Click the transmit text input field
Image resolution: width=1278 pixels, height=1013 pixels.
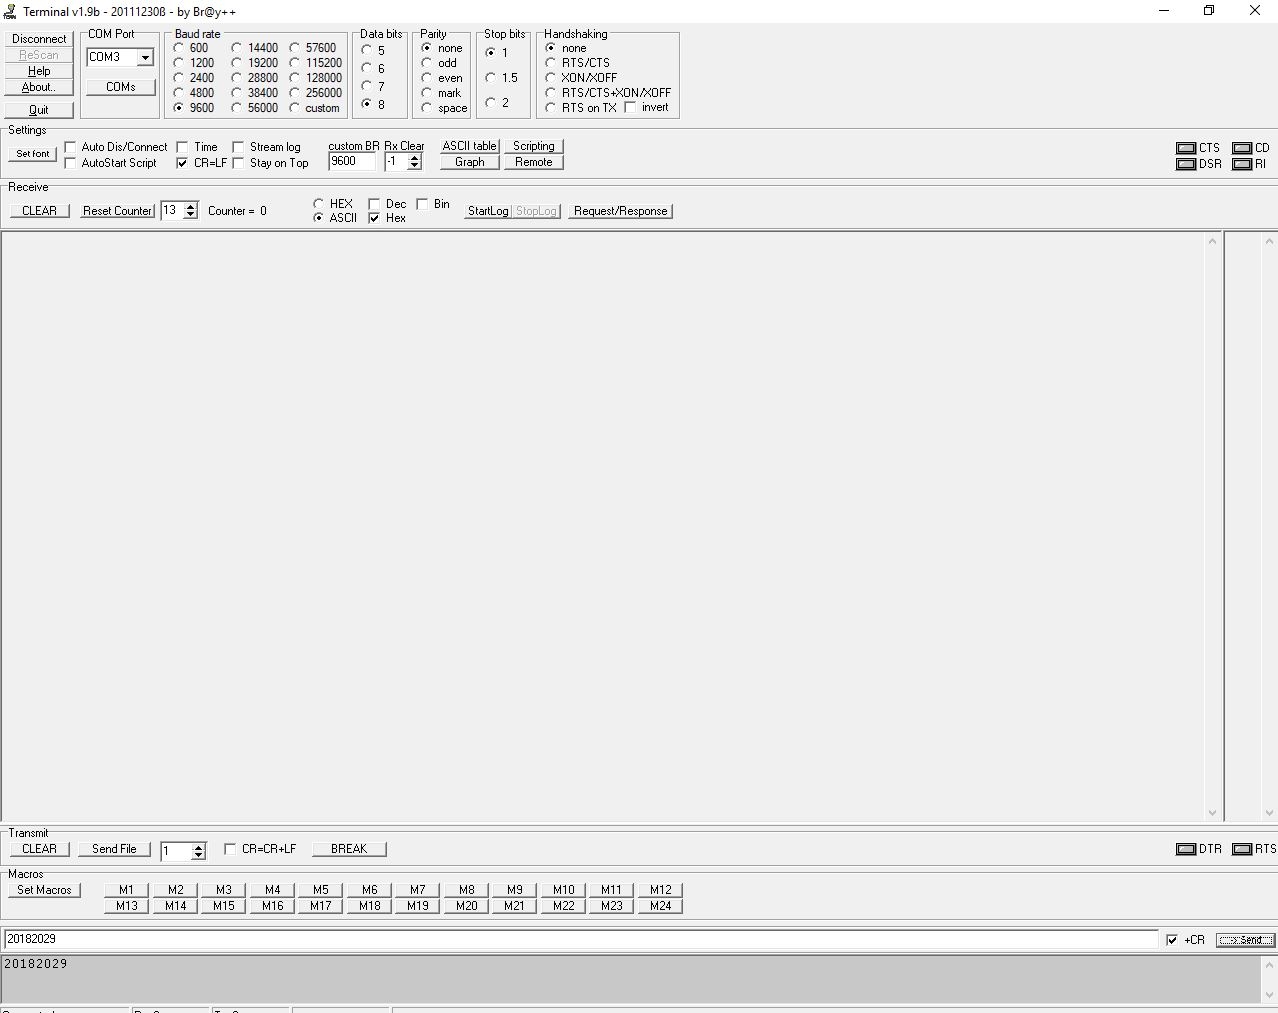581,940
